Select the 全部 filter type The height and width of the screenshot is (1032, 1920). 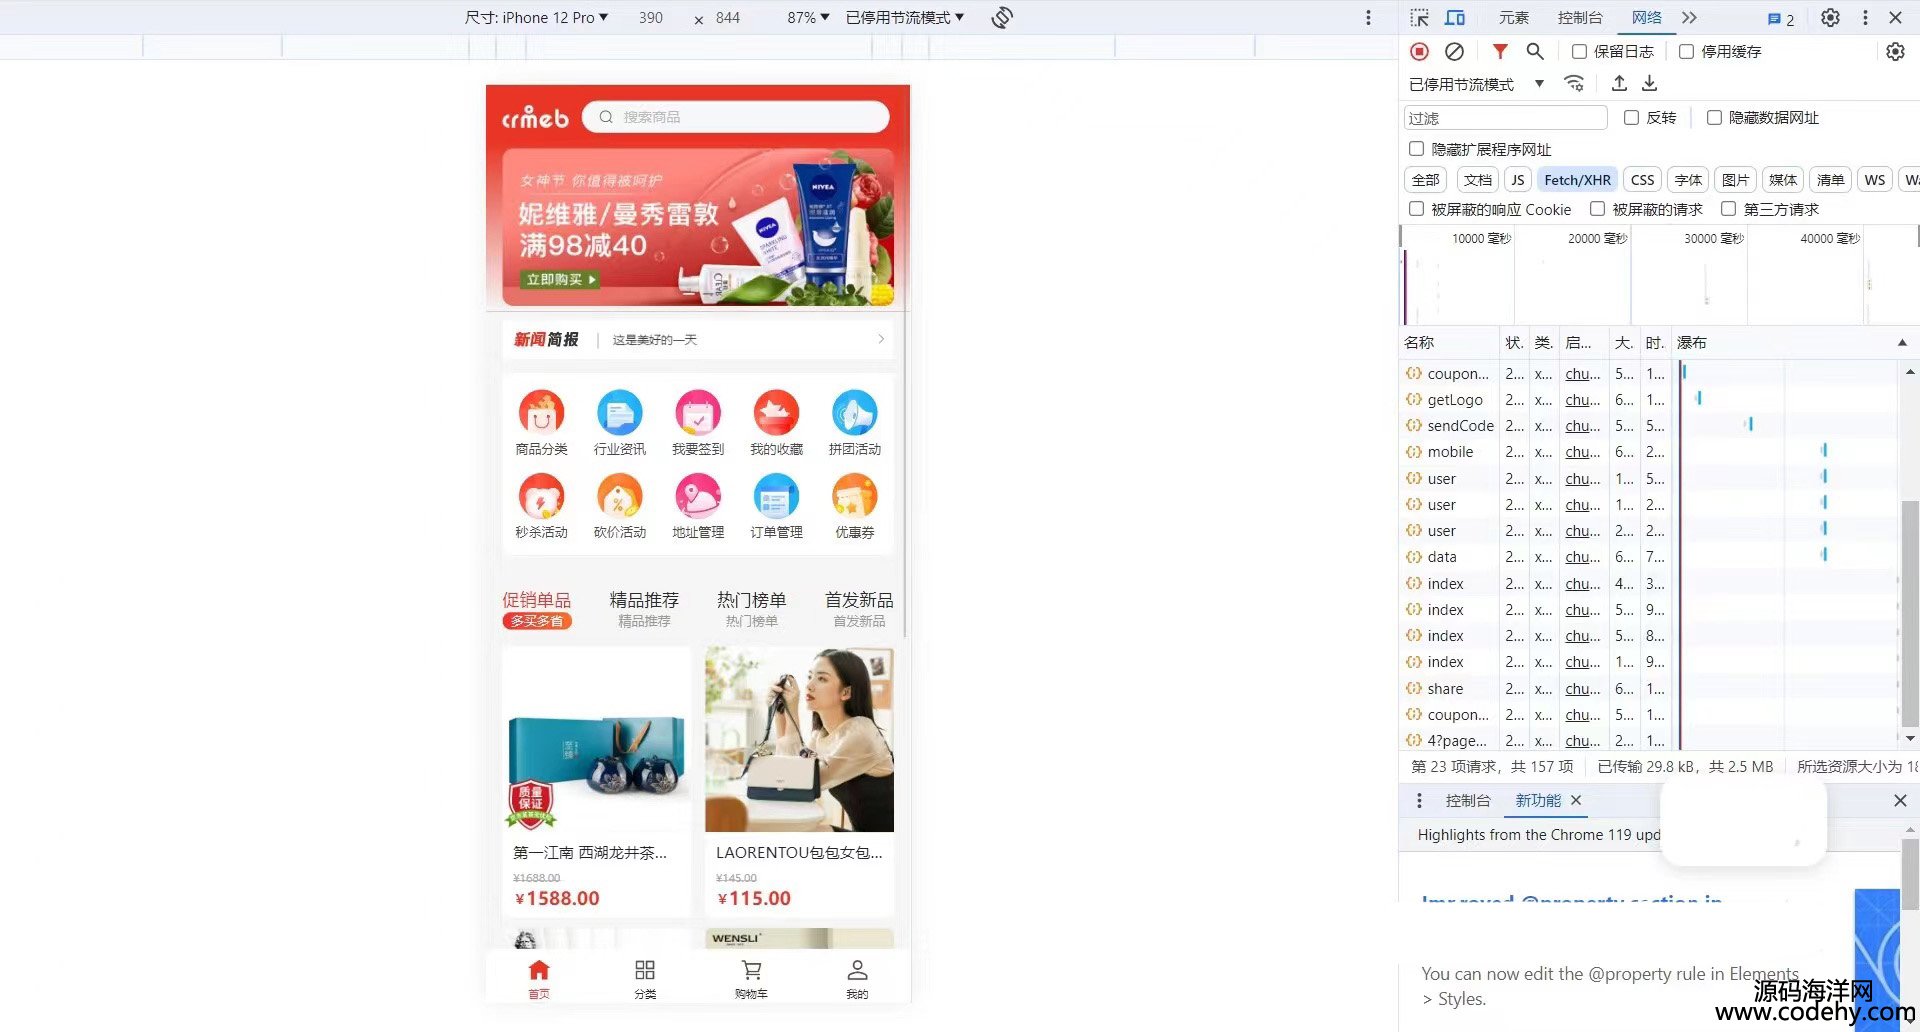point(1426,180)
